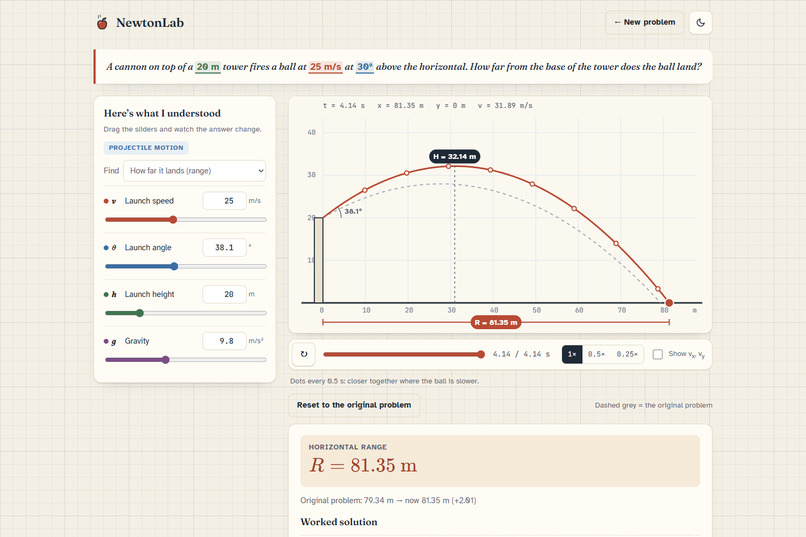Click the green Launch height slider handle
This screenshot has height=537, width=806.
140,313
